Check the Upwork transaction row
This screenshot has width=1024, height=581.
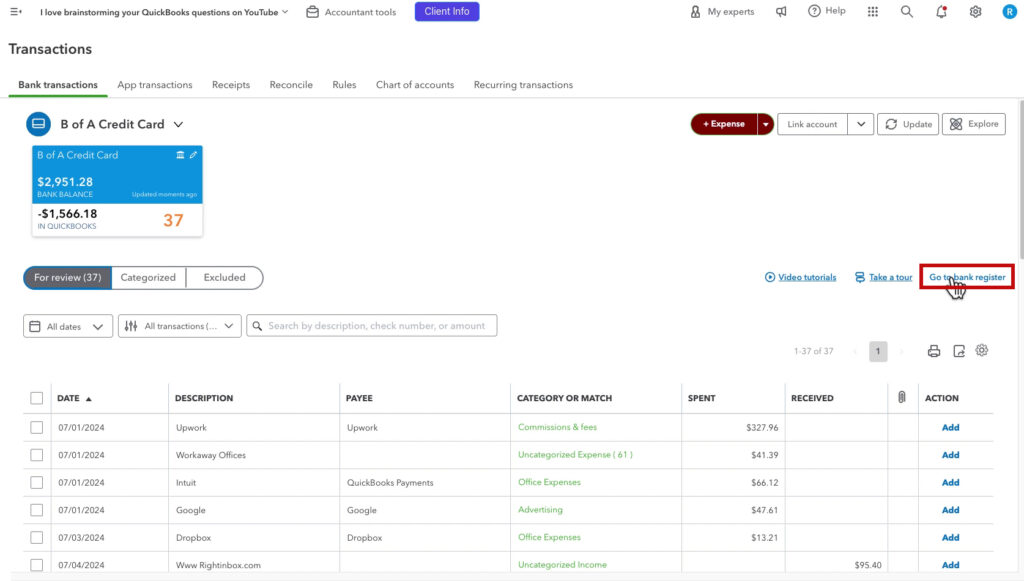(36, 427)
